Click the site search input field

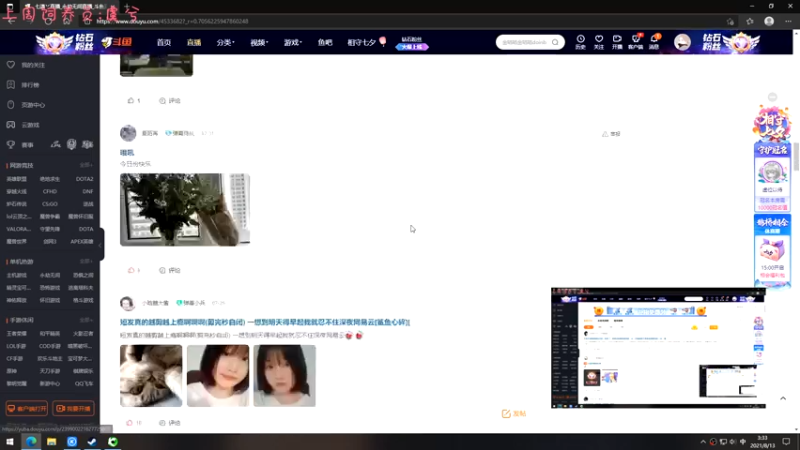pos(526,42)
